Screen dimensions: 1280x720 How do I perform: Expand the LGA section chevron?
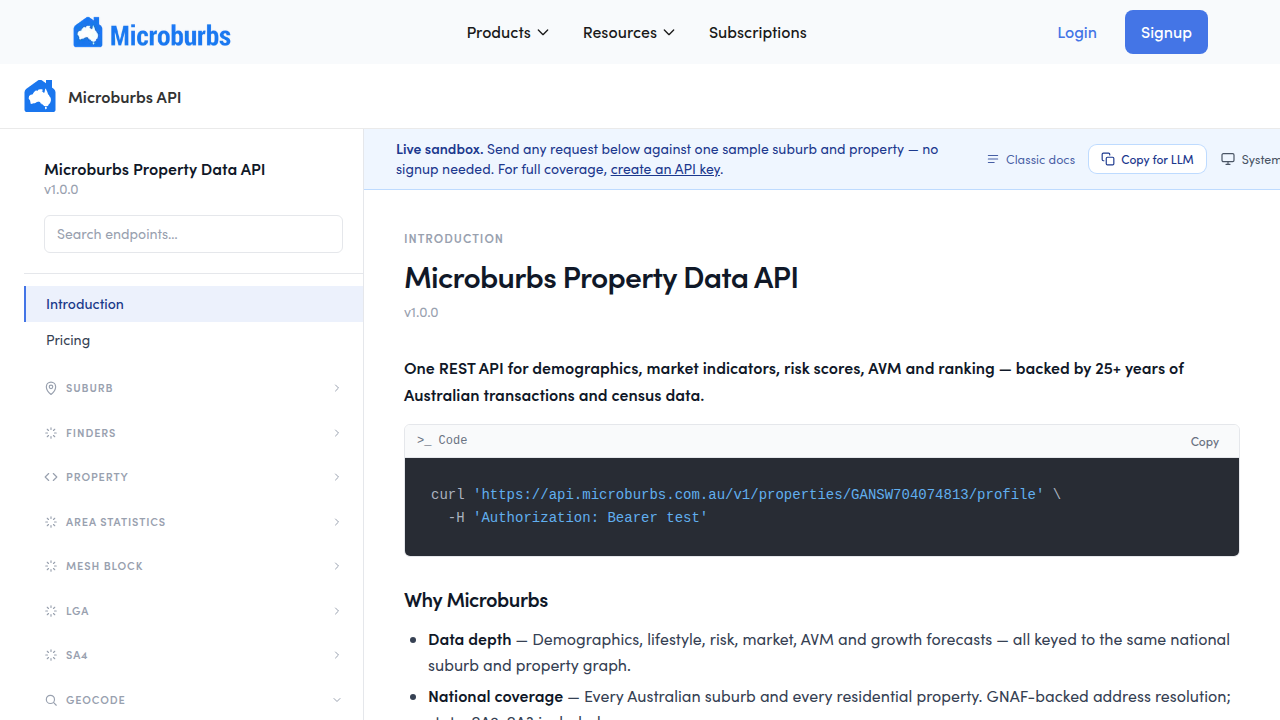coord(337,611)
